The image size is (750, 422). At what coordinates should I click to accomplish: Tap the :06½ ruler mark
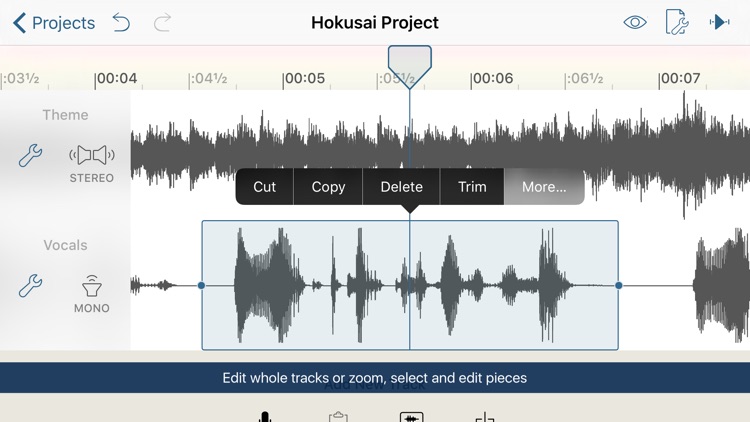tap(584, 78)
